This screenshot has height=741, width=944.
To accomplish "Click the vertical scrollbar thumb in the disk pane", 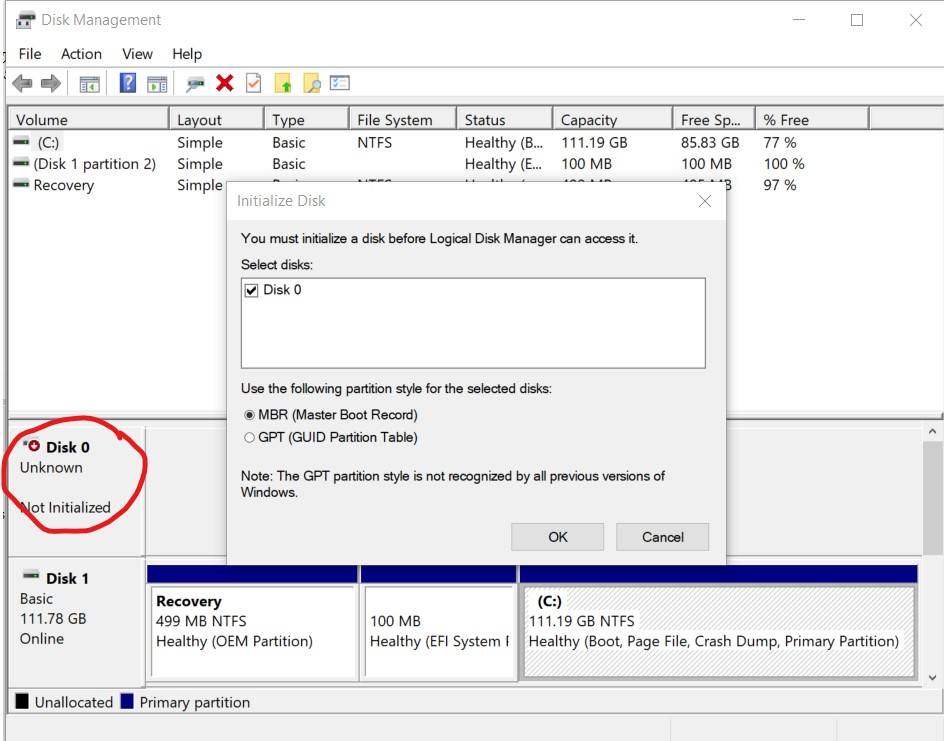I will coord(932,498).
